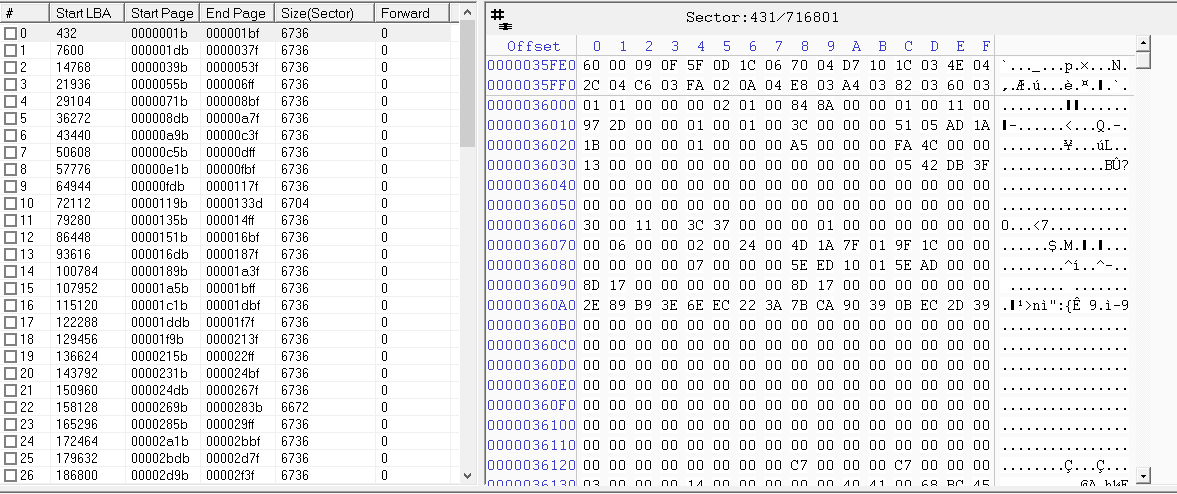1177x494 pixels.
Task: Tick the checkbox for row 17
Action: [10, 322]
